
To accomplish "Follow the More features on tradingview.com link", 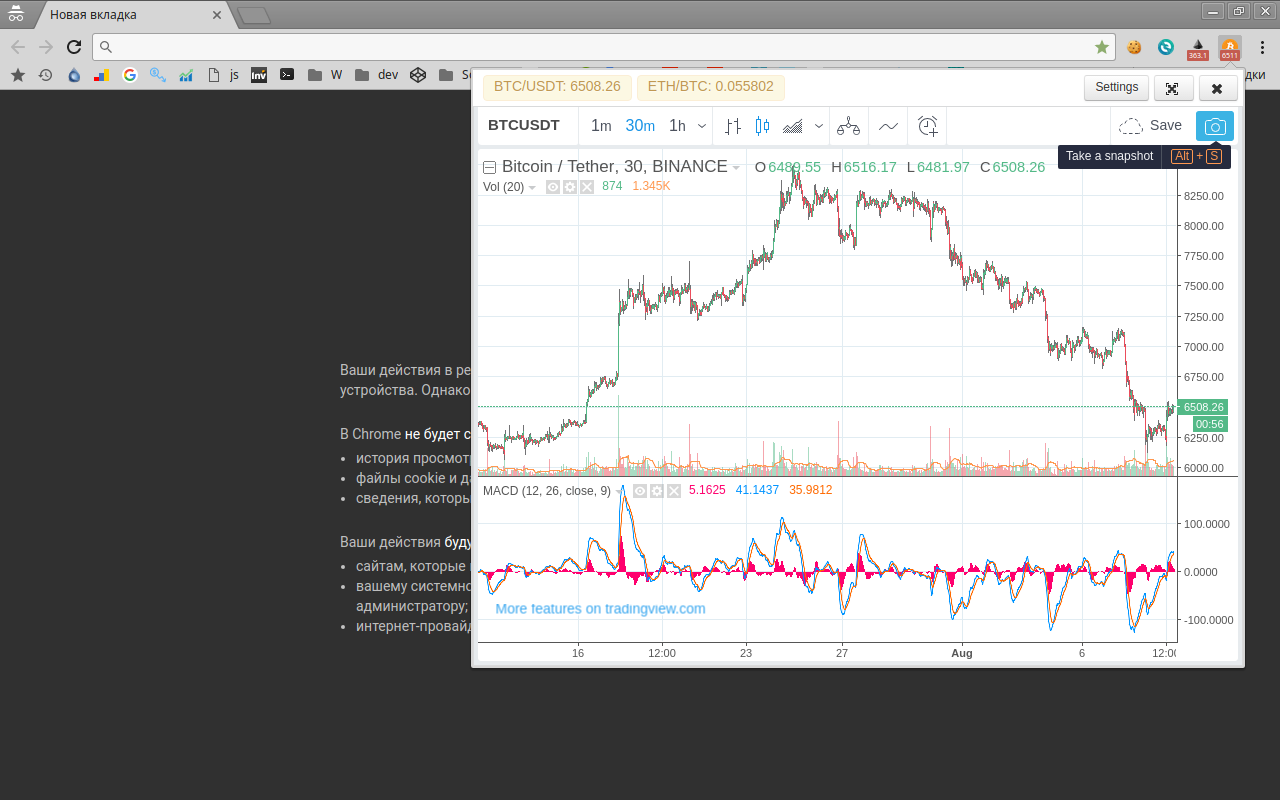I will tap(600, 609).
